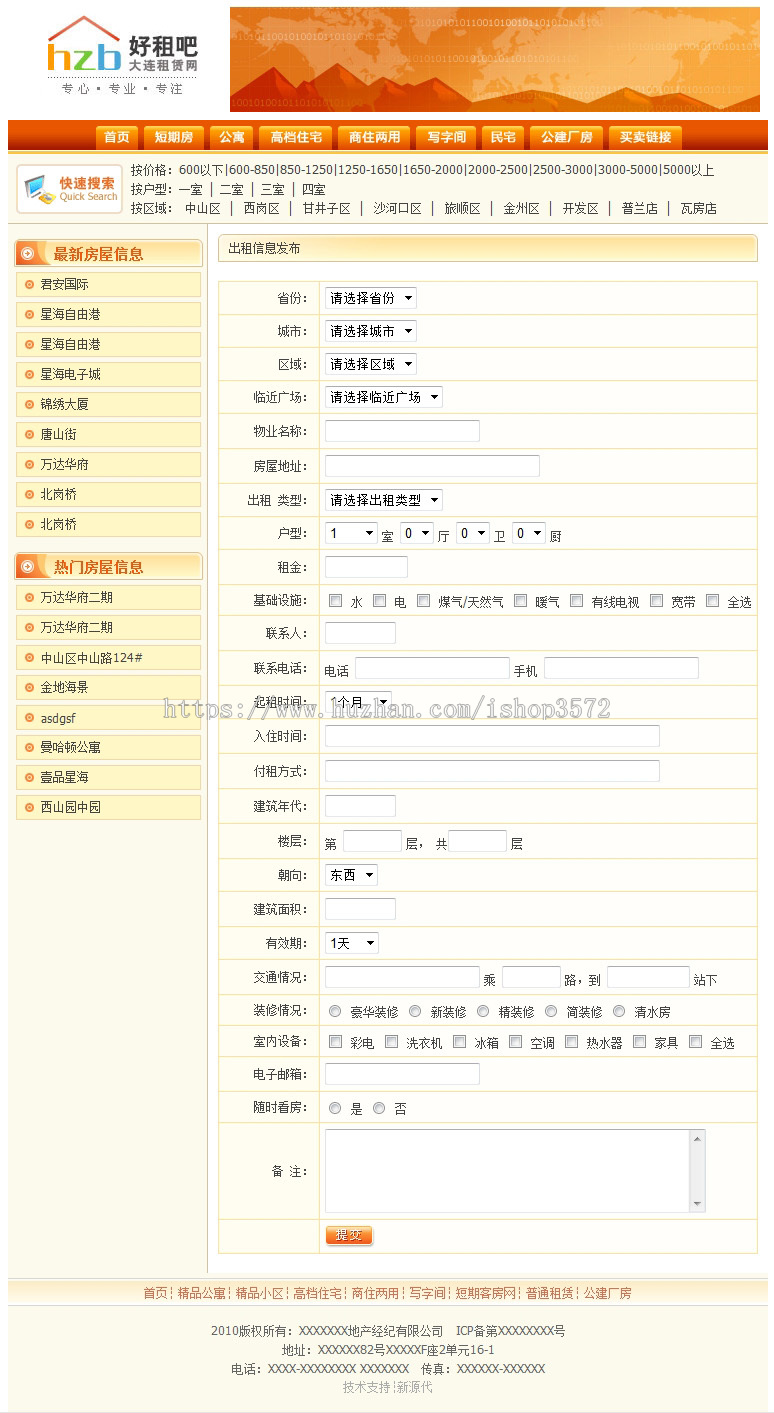Open the 请选择城市 dropdown
This screenshot has width=774, height=1413.
(370, 331)
